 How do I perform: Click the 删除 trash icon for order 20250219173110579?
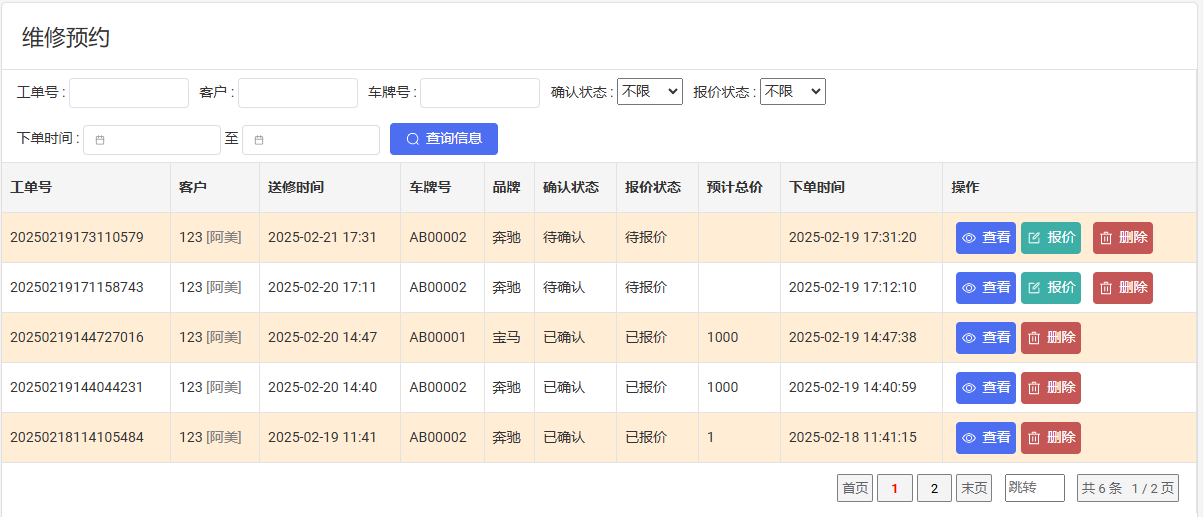pyautogui.click(x=1106, y=238)
